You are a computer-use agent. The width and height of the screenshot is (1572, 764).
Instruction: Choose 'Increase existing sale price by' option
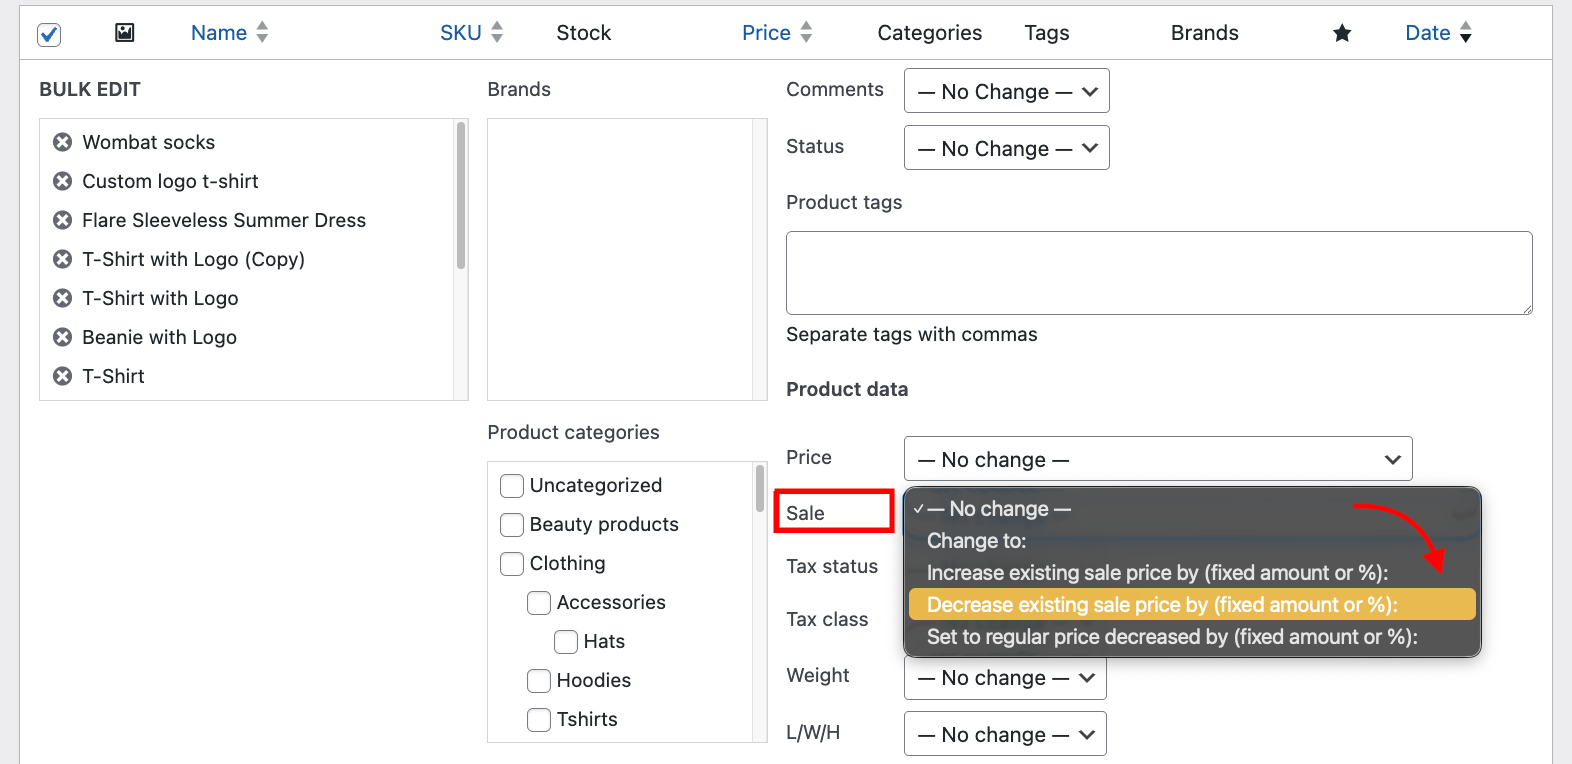click(1192, 573)
